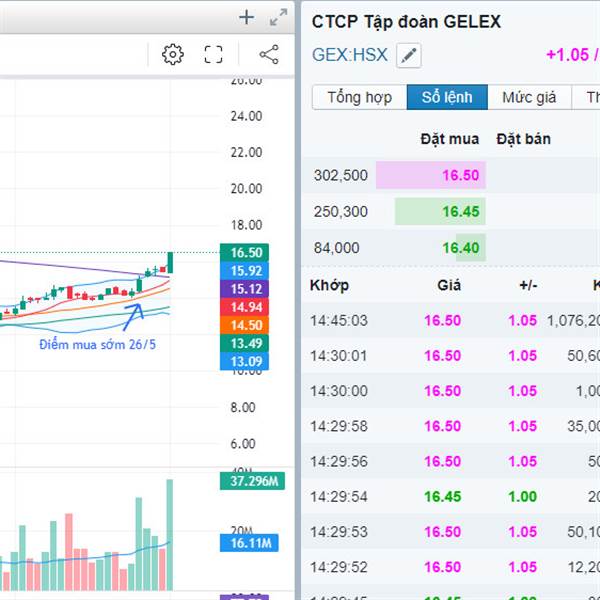The width and height of the screenshot is (600, 600).
Task: Click the 16.11M volume average label
Action: [249, 543]
